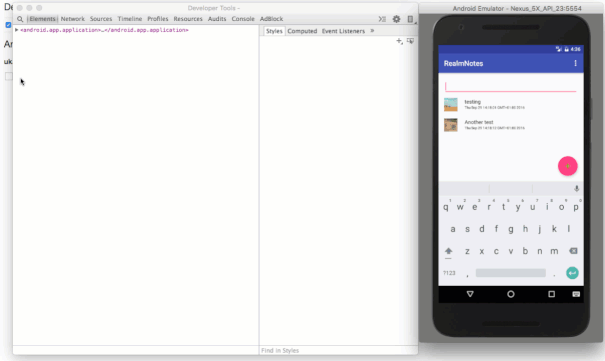Focus the note text input in RealmNotes
The width and height of the screenshot is (605, 361).
tap(510, 86)
